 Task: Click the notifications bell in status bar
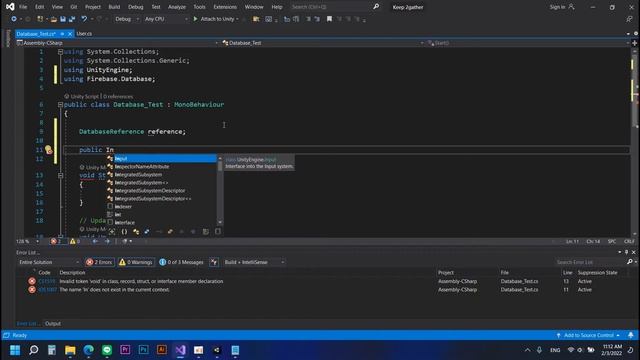pyautogui.click(x=631, y=335)
